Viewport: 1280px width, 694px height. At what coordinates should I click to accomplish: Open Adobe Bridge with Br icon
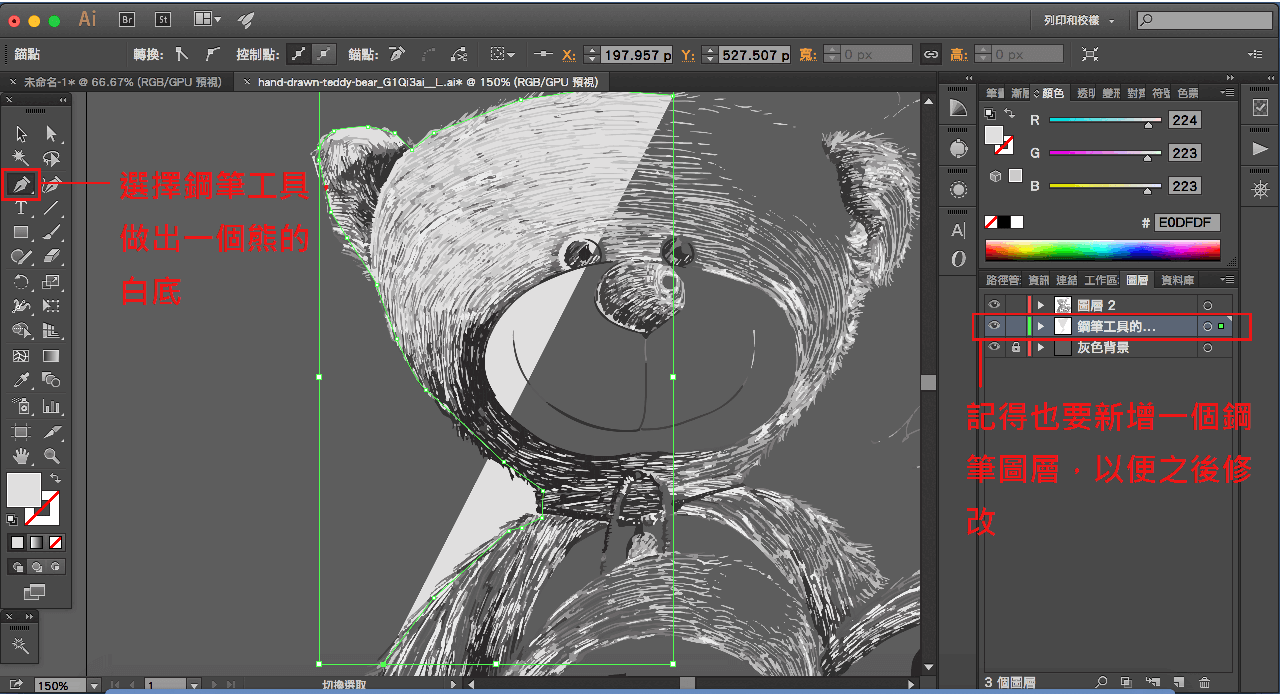[127, 19]
